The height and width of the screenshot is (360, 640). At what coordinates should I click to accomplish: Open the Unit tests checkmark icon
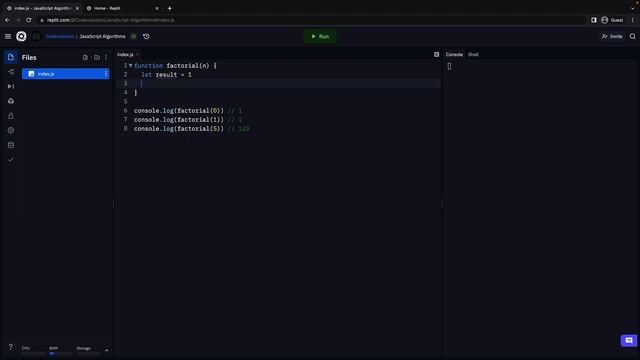pyautogui.click(x=11, y=160)
